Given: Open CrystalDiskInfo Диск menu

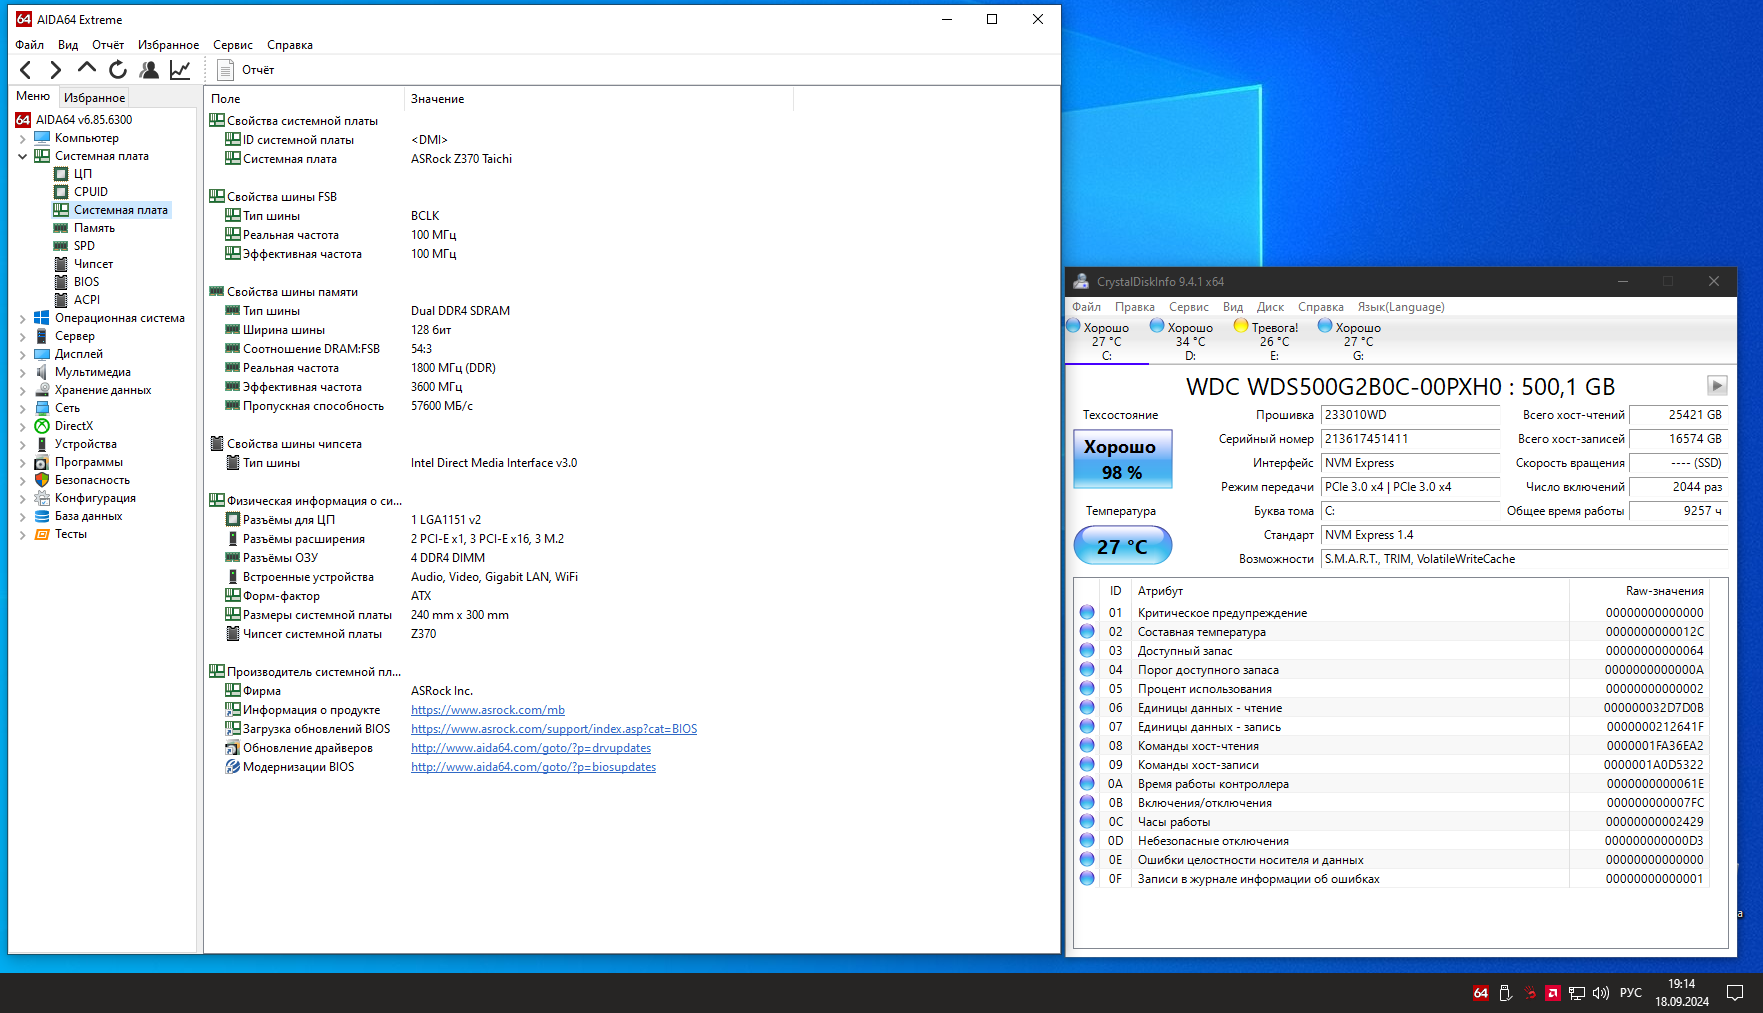Looking at the screenshot, I should [1270, 307].
